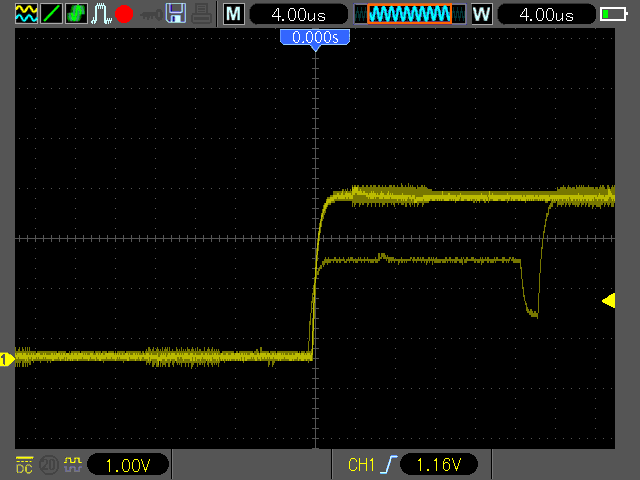This screenshot has width=640, height=480.
Task: Click the rising edge trigger icon
Action: [x=389, y=464]
